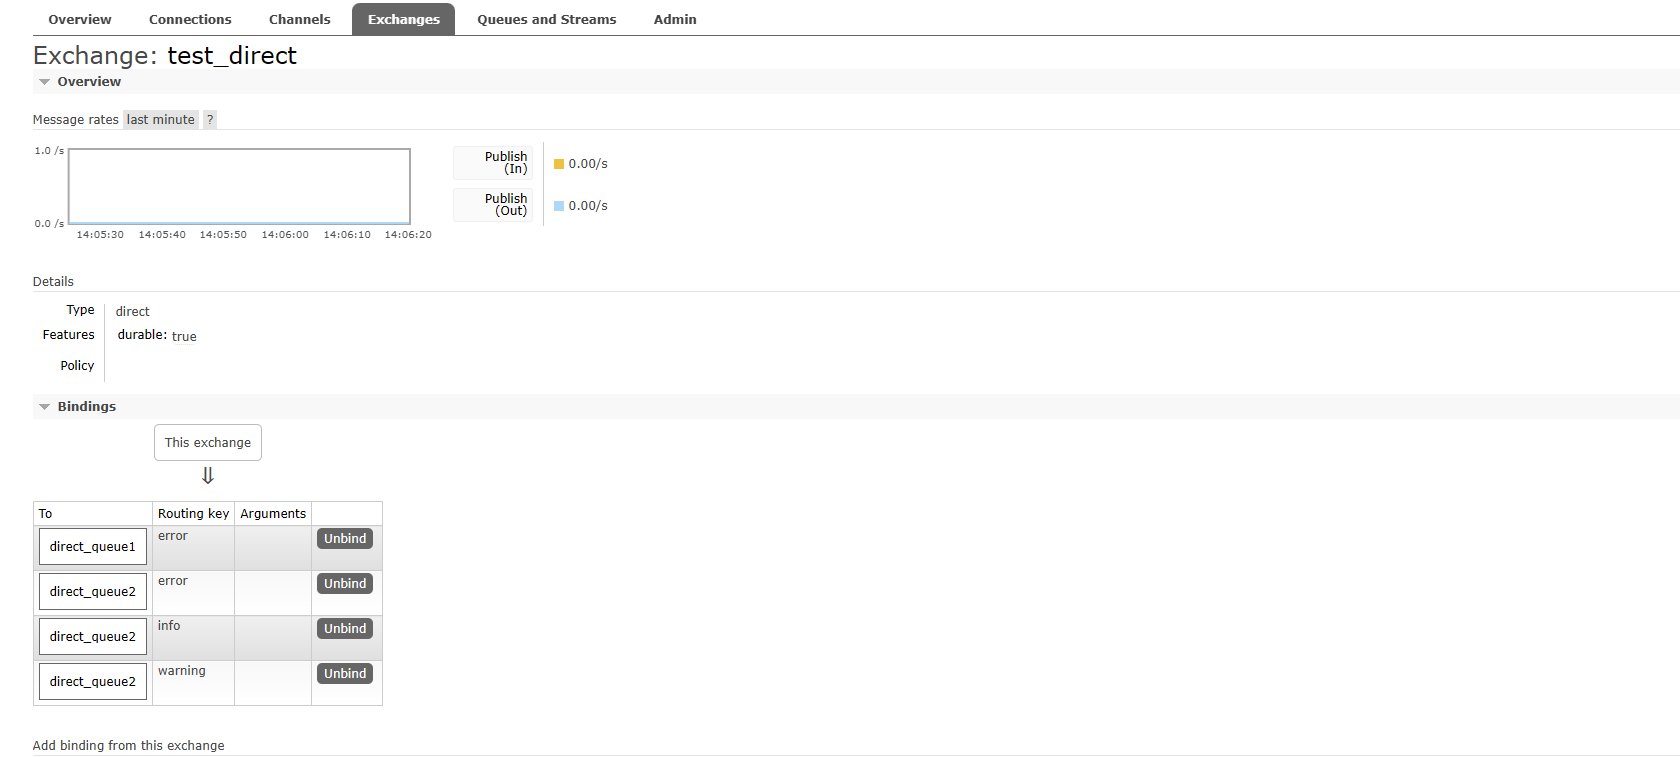1680x757 pixels.
Task: Change the last minute message rates range
Action: [x=161, y=120]
